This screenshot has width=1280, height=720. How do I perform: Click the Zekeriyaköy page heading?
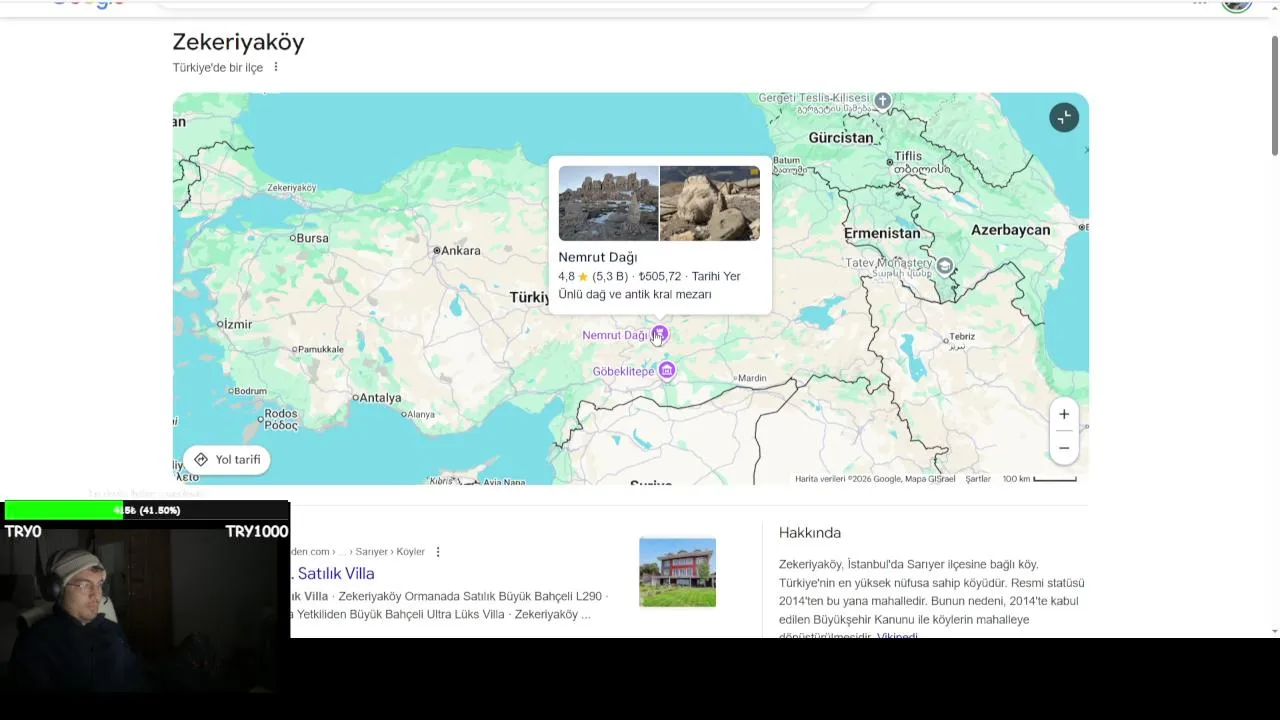point(238,42)
